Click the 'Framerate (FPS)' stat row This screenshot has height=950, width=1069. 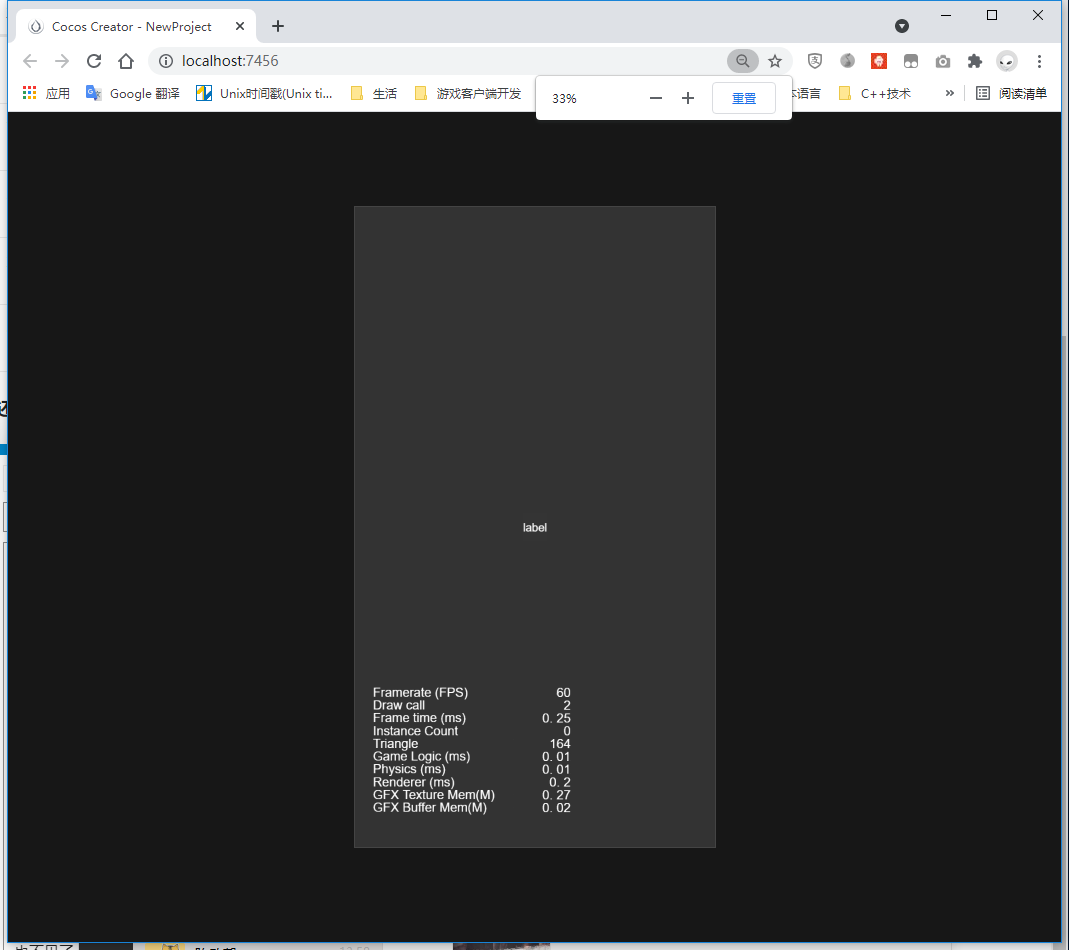[x=471, y=693]
